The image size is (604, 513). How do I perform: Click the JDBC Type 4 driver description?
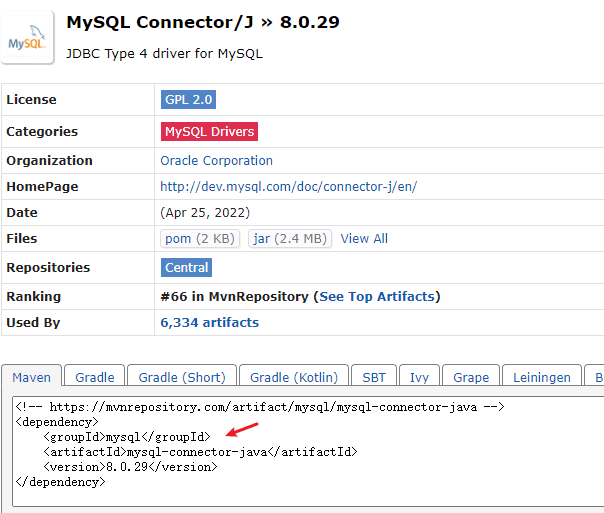click(x=164, y=54)
